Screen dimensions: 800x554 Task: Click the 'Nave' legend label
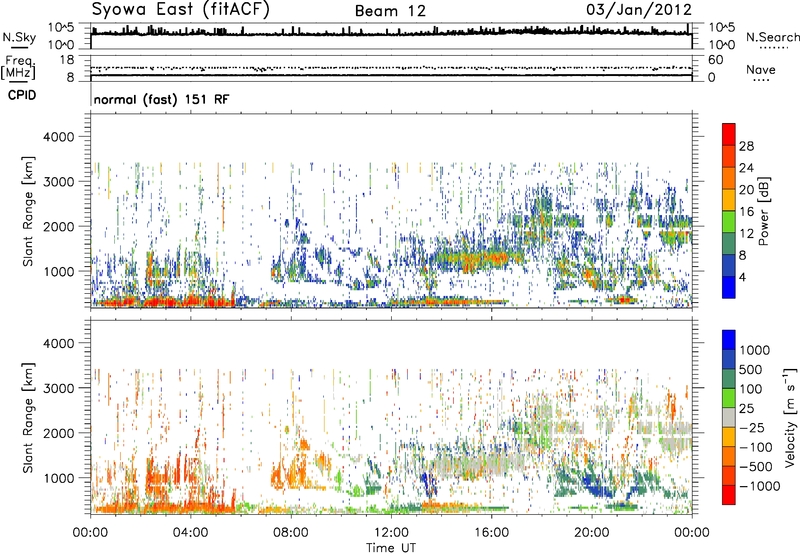coord(761,69)
